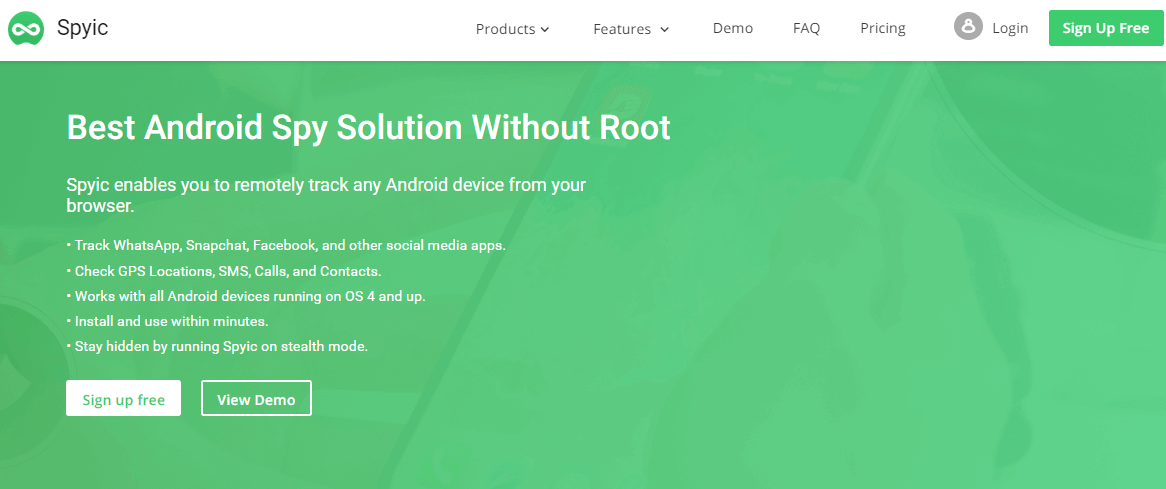
Task: Open the Pricing page
Action: pos(883,28)
